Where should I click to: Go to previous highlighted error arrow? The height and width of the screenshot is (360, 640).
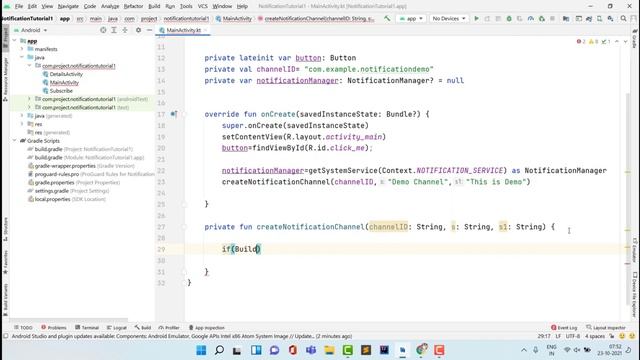(x=617, y=42)
